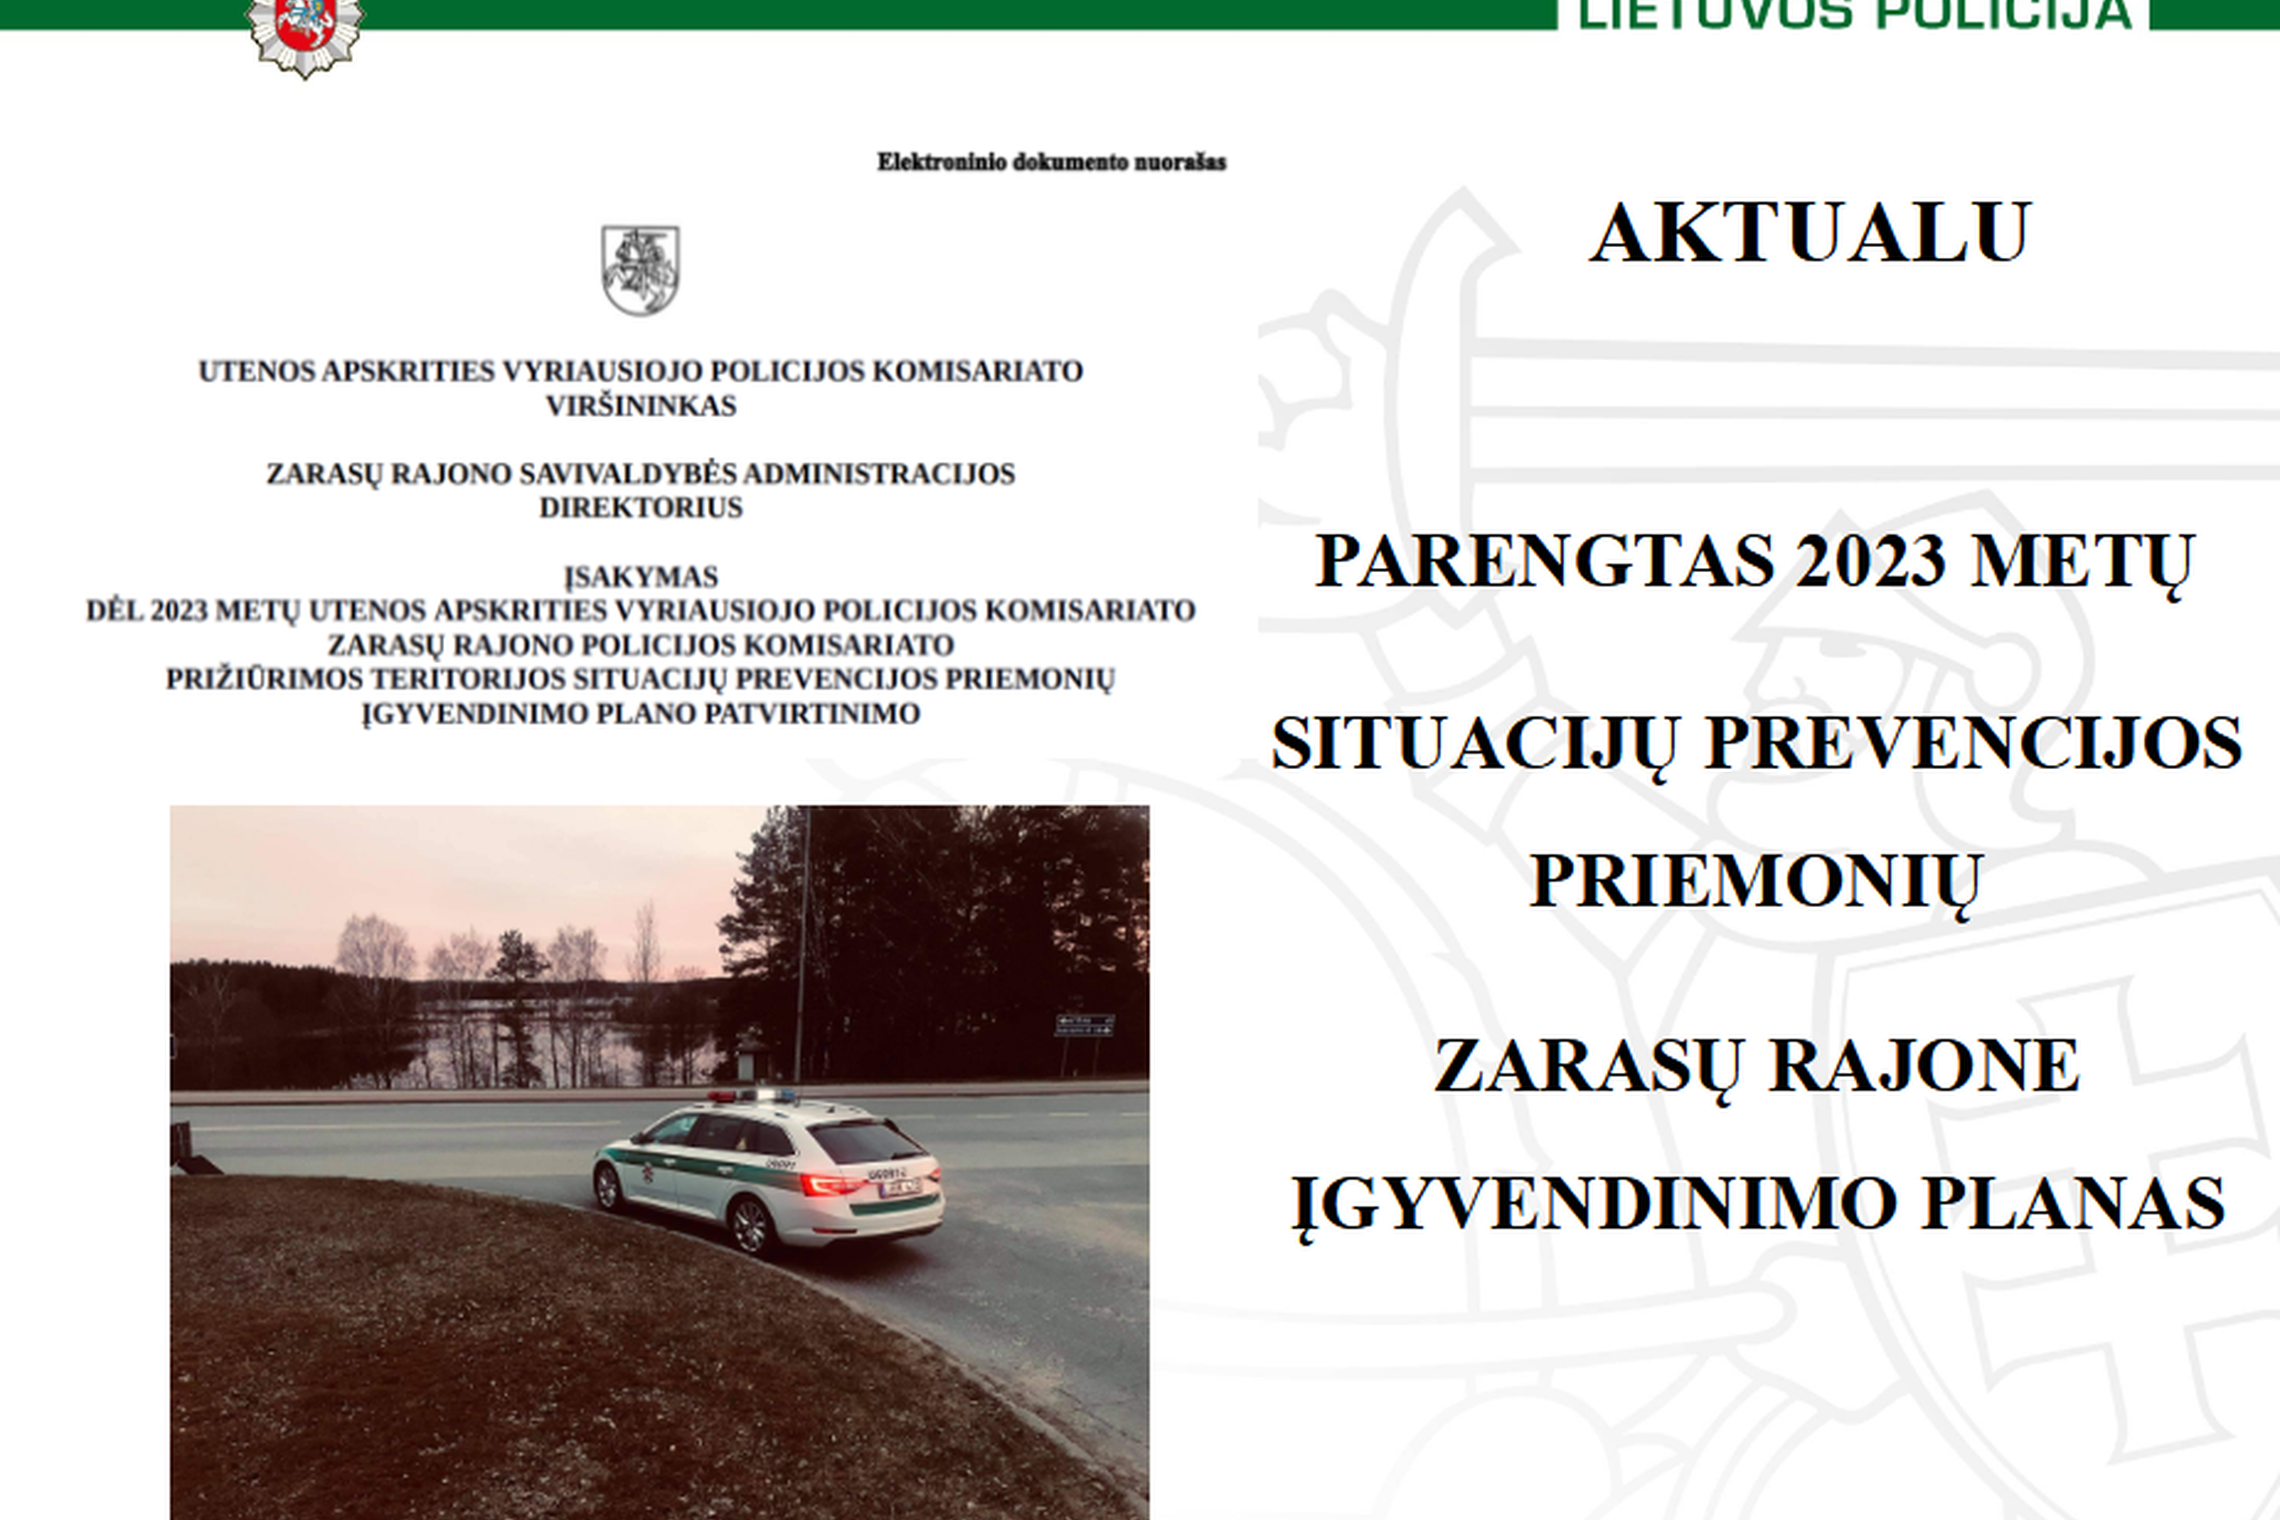Click the word 'VIRŠININKAS'
The image size is (2280, 1520).
tap(641, 406)
